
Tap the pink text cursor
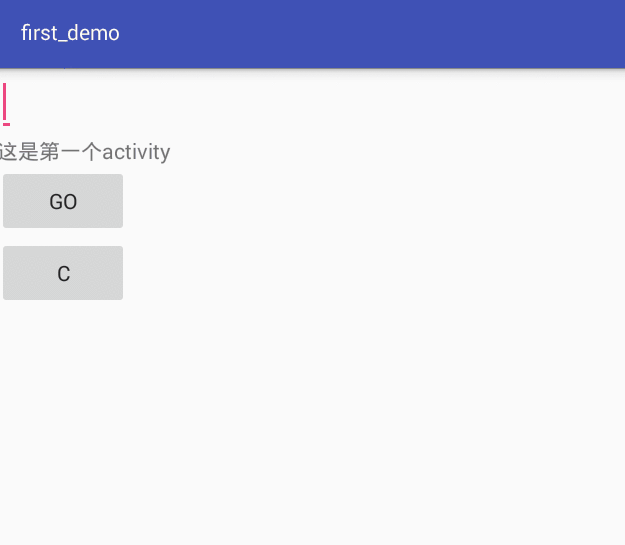5,102
